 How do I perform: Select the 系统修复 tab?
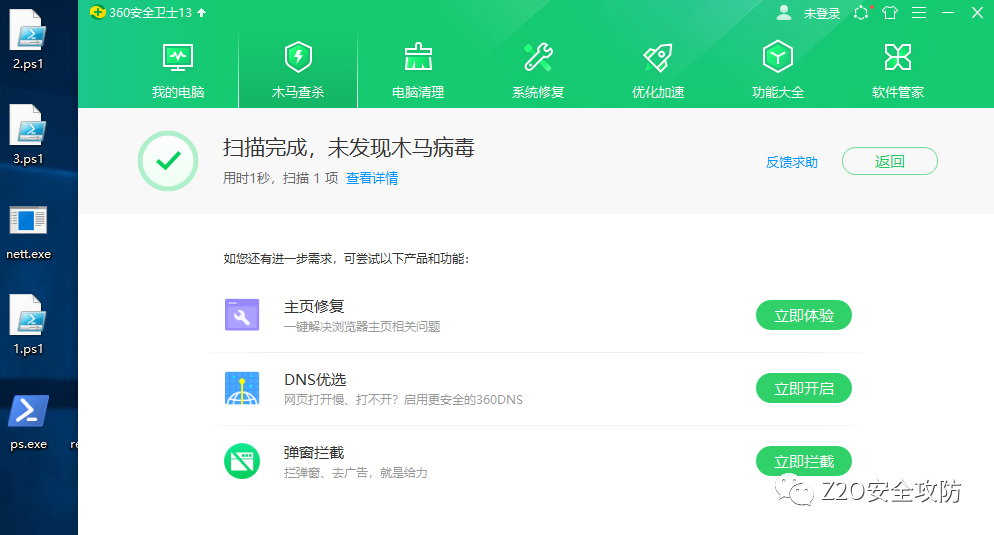(x=538, y=70)
